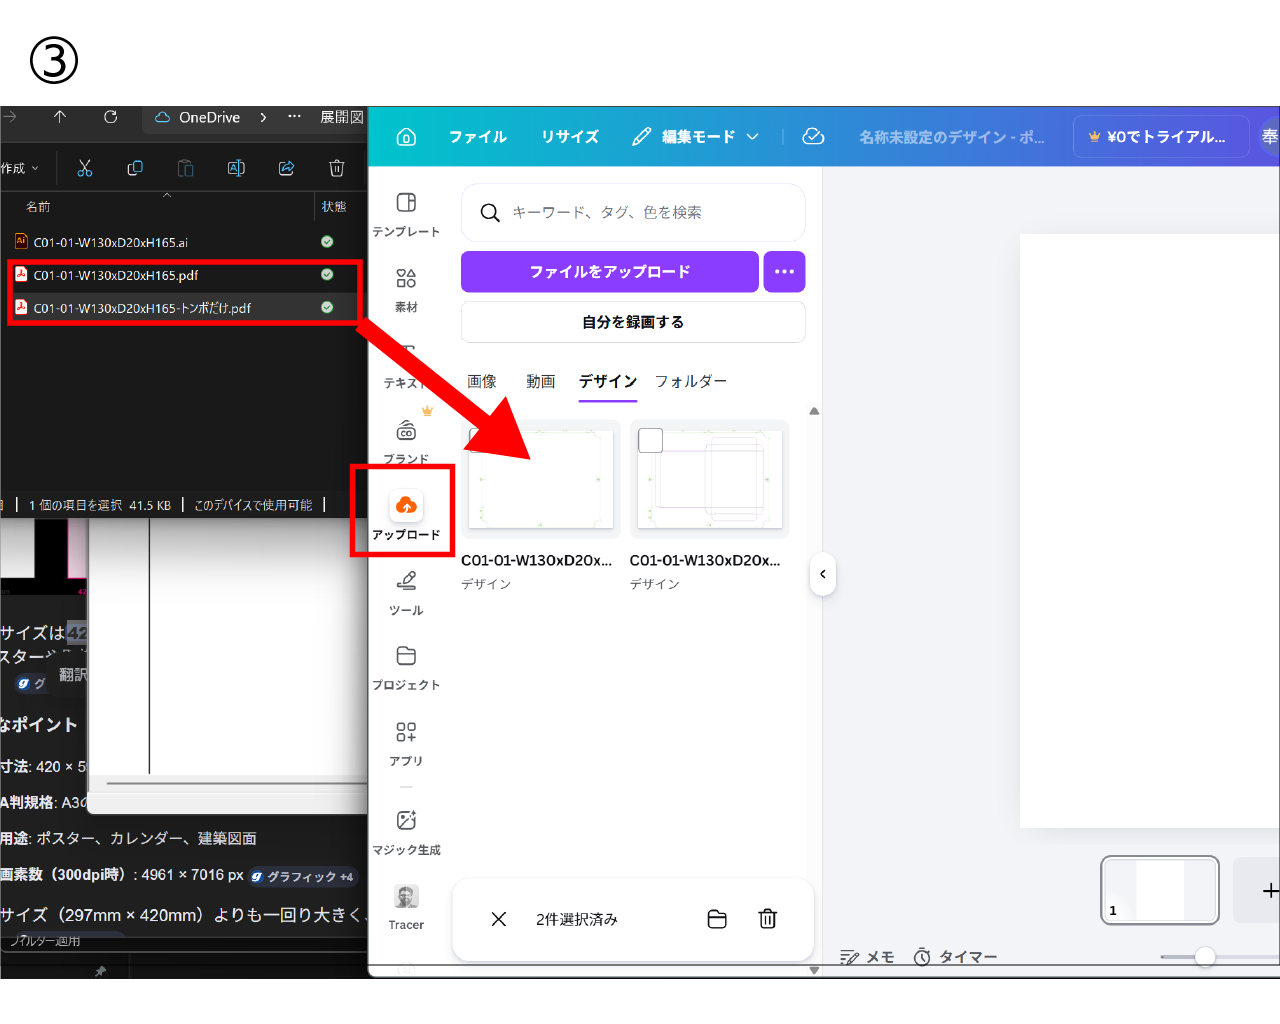Delete selected items with trash icon
The width and height of the screenshot is (1280, 1024).
[x=767, y=919]
